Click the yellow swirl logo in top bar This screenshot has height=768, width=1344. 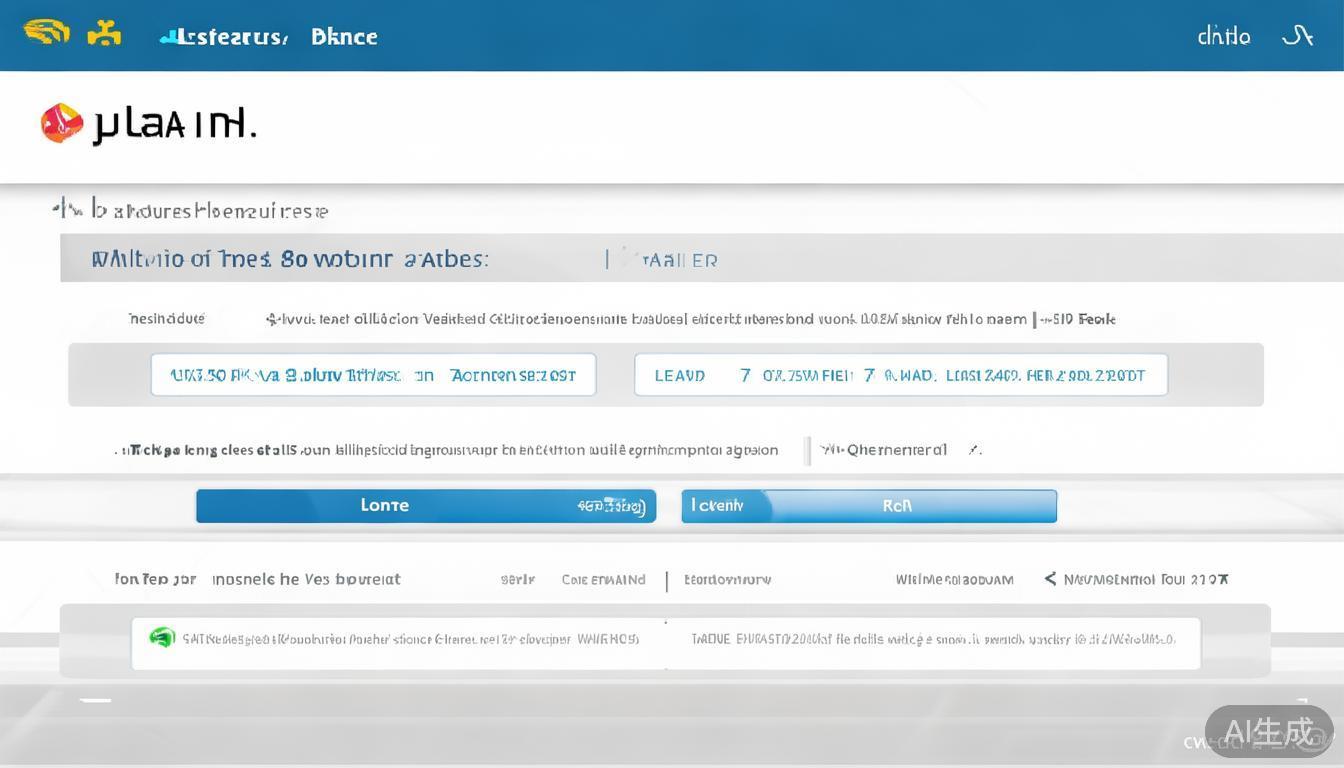[x=46, y=33]
